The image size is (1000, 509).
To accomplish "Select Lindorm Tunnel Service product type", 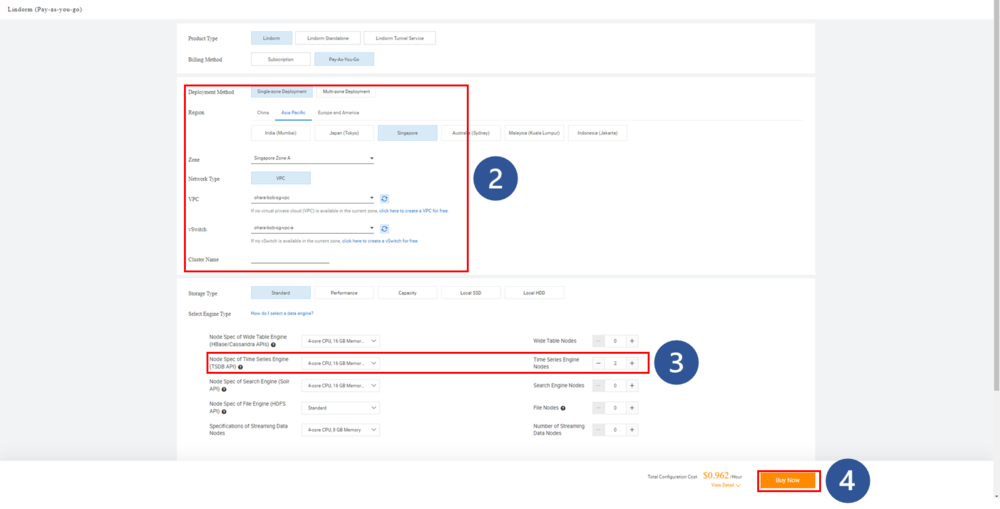I will [x=400, y=38].
